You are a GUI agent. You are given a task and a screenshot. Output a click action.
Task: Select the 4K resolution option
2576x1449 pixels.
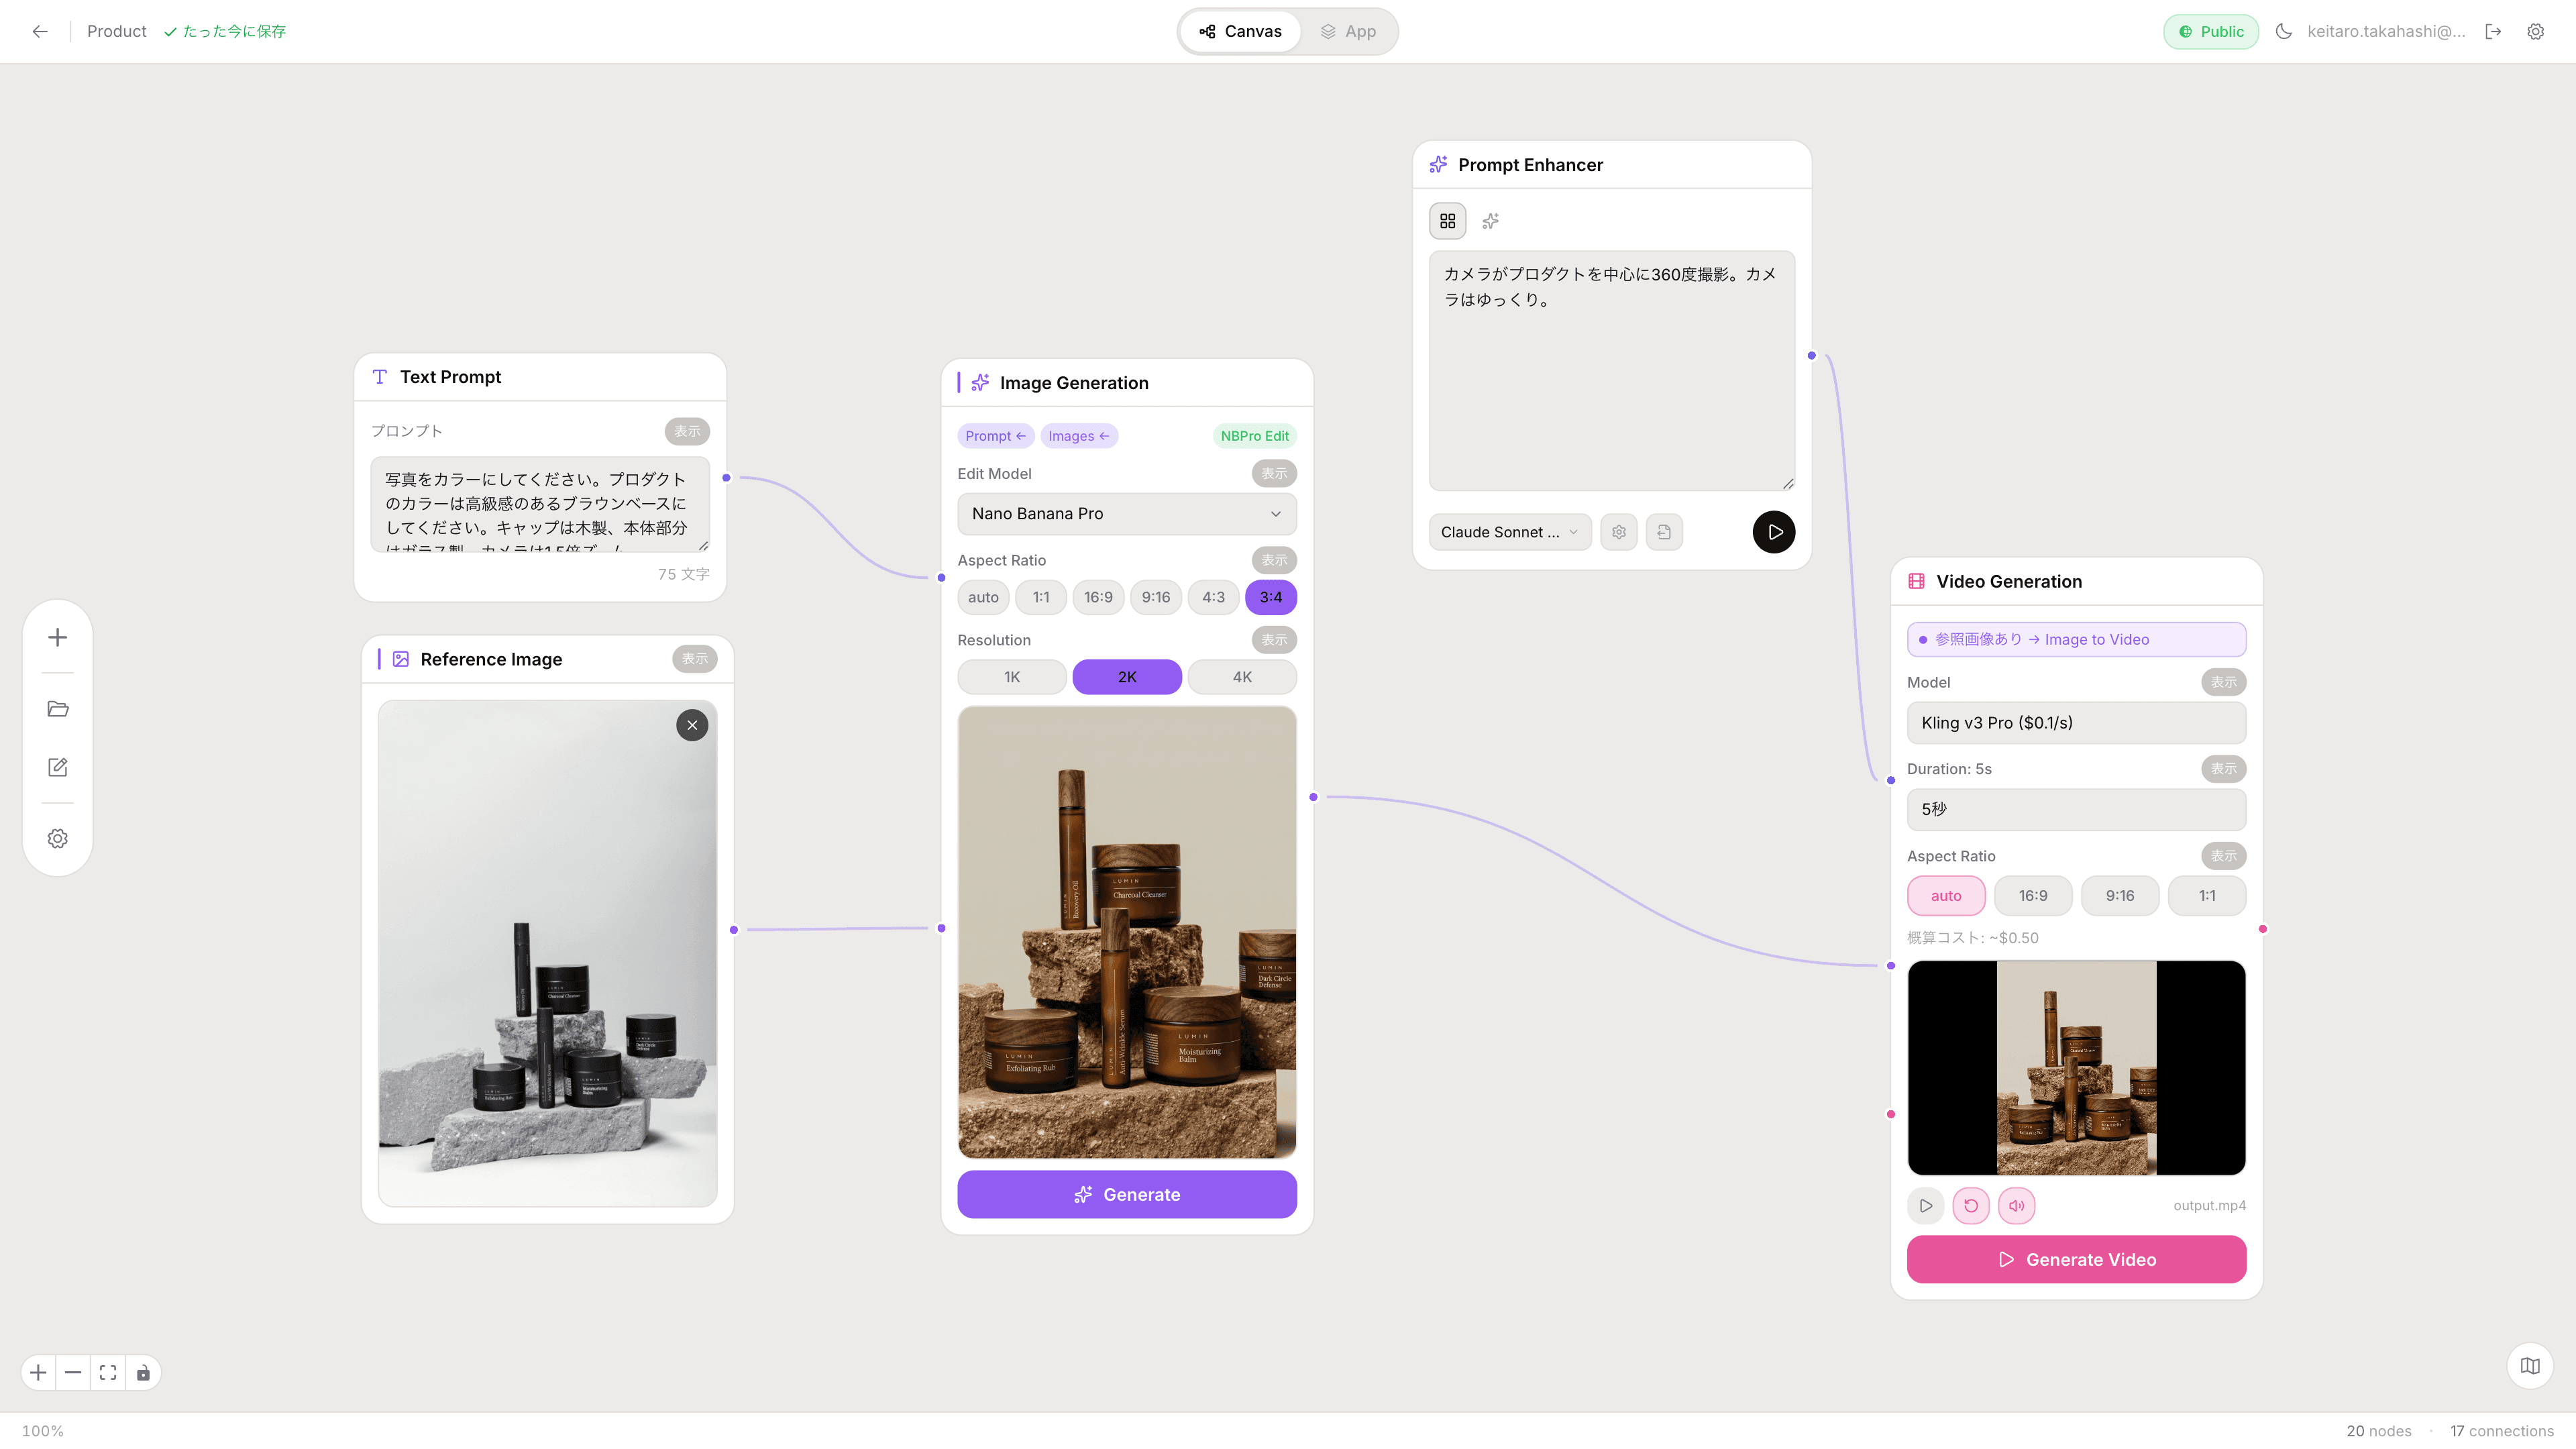(1241, 677)
